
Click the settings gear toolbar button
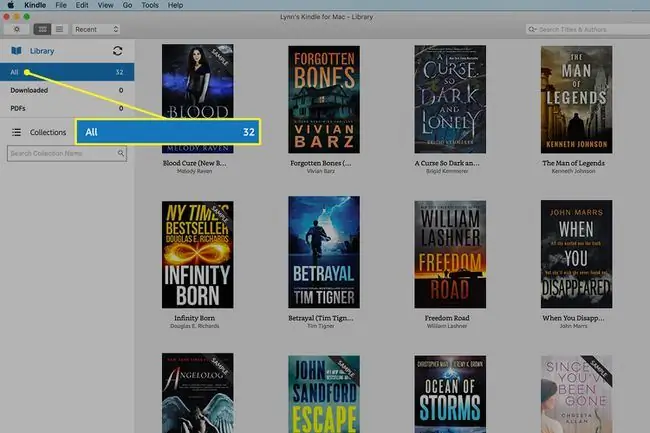pos(17,29)
